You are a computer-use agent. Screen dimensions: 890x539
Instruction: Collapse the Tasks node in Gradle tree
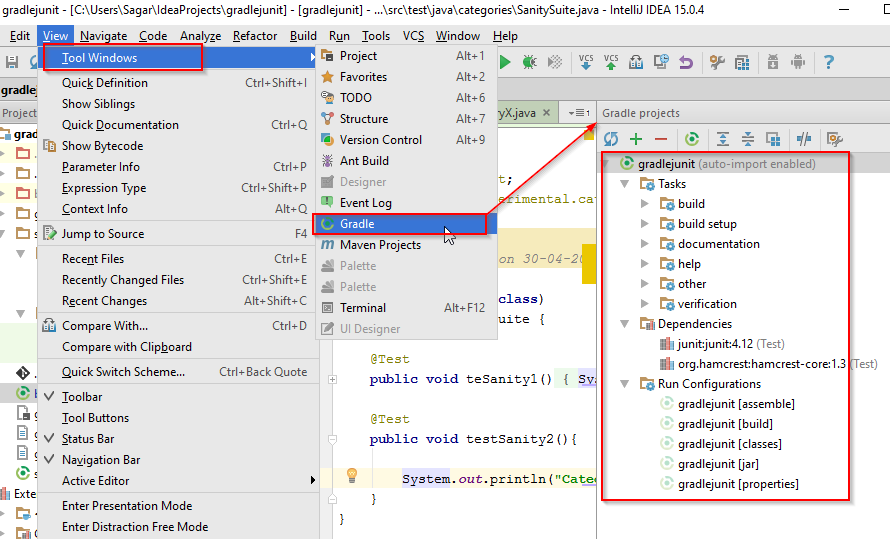(624, 184)
